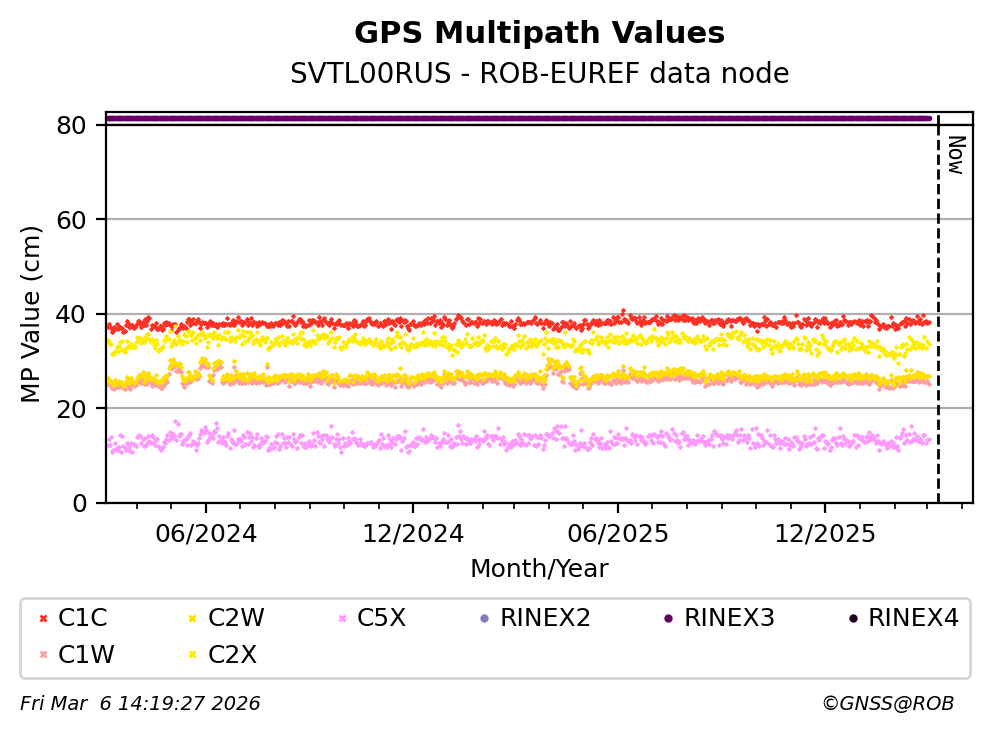Screen dimensions: 992x734
Task: Click the yellow C2W legend marker
Action: 193,619
